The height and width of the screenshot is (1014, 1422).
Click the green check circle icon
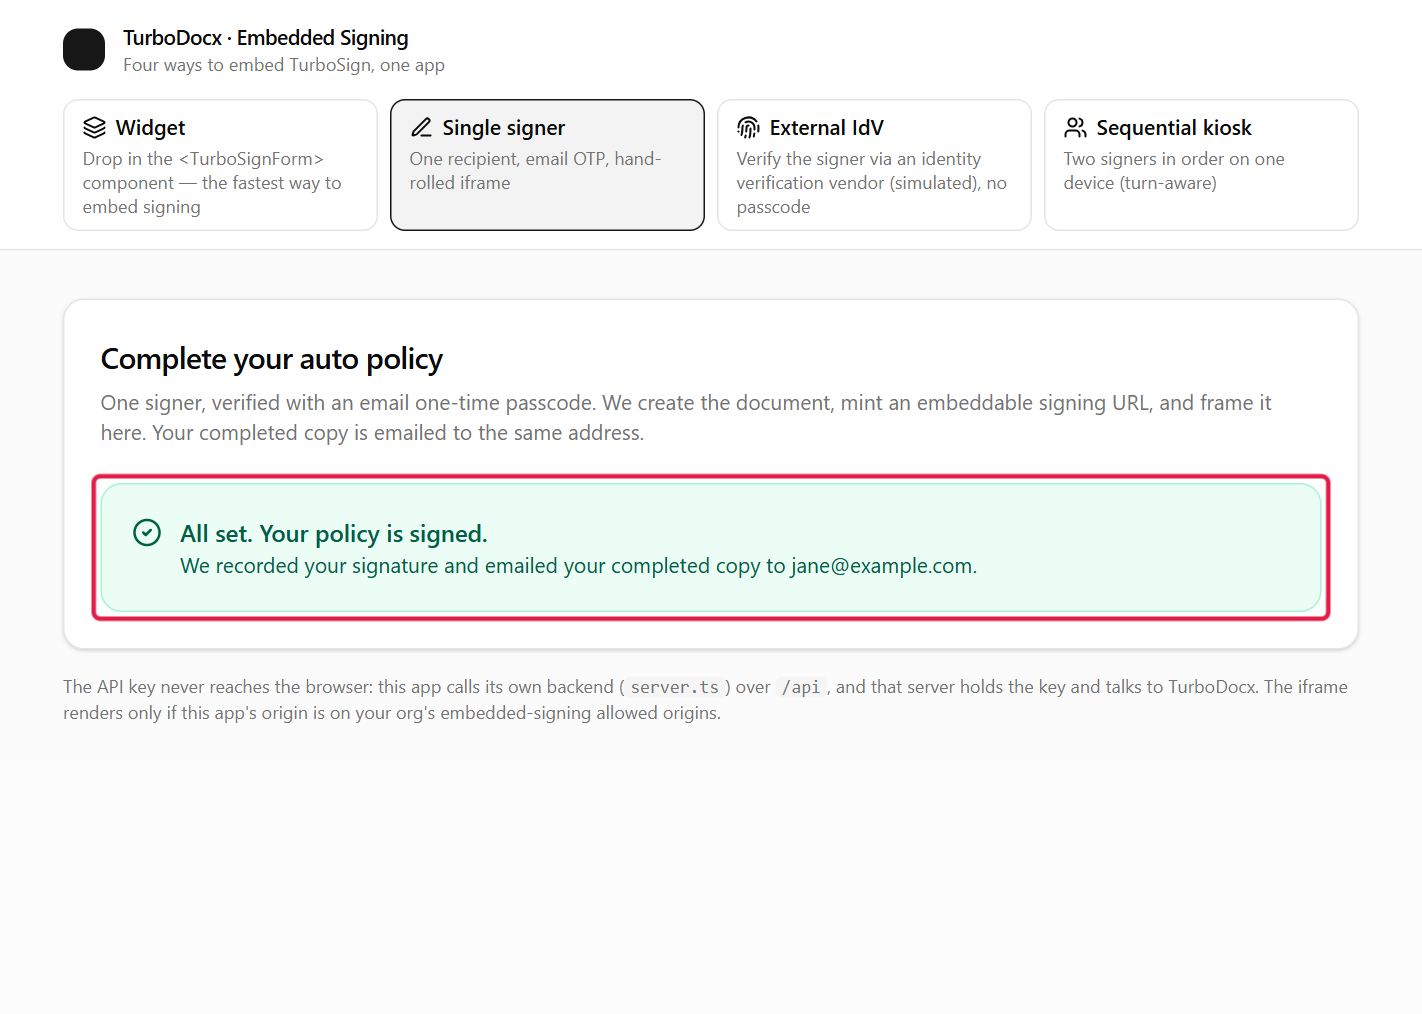pyautogui.click(x=147, y=533)
